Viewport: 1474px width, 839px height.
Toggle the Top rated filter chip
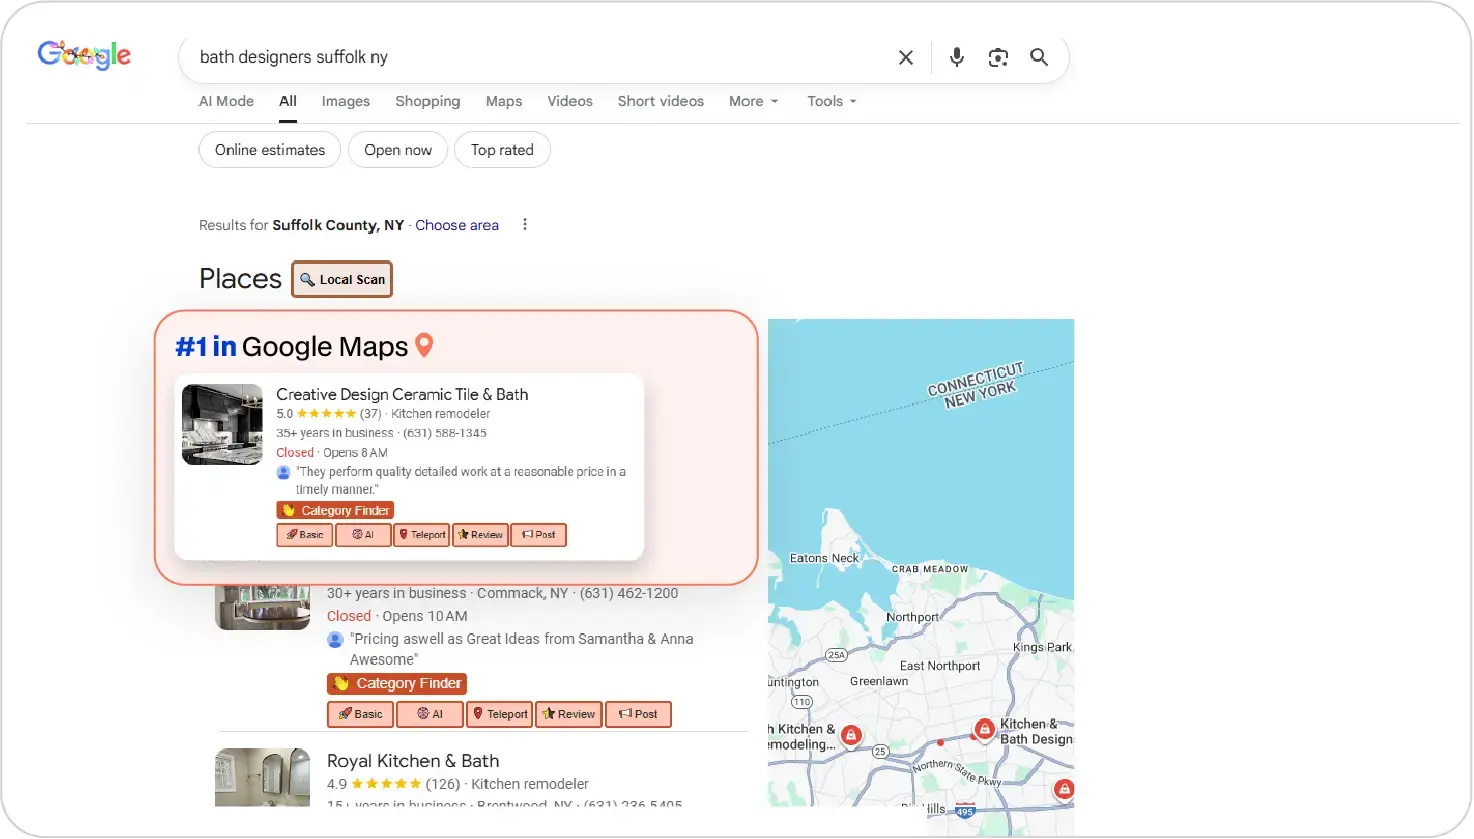502,150
